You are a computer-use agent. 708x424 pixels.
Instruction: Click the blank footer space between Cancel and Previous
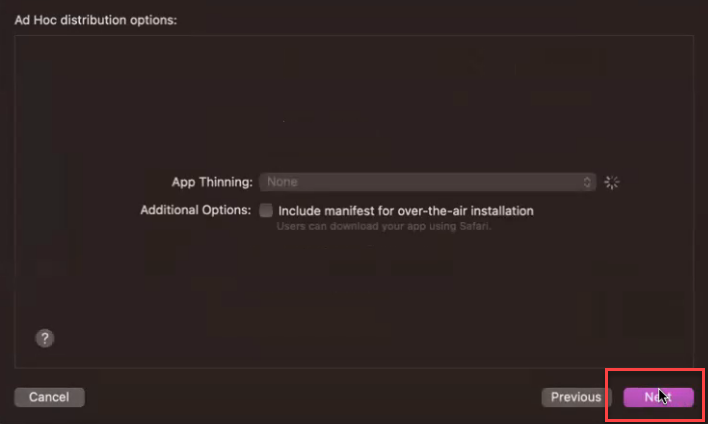point(313,397)
